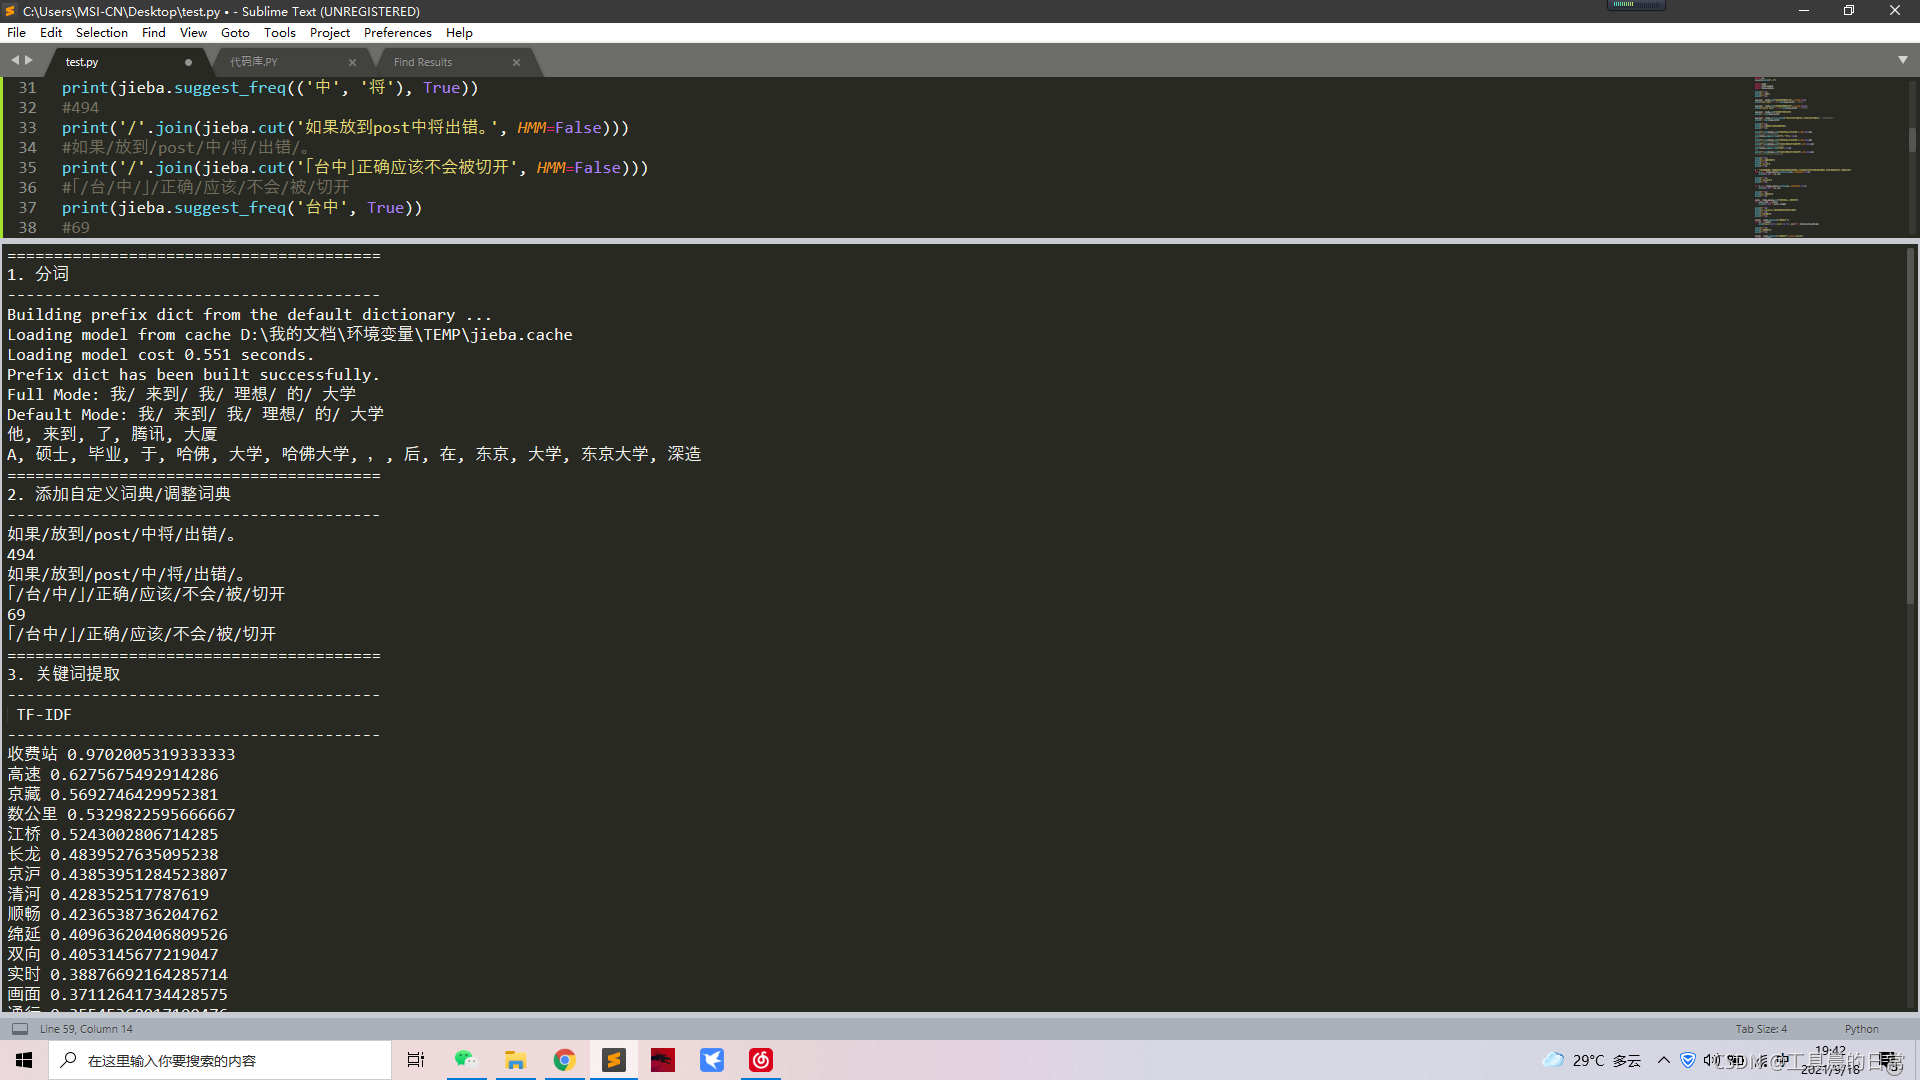The image size is (1920, 1080).
Task: Close the 代码库.PY tab
Action: [352, 62]
